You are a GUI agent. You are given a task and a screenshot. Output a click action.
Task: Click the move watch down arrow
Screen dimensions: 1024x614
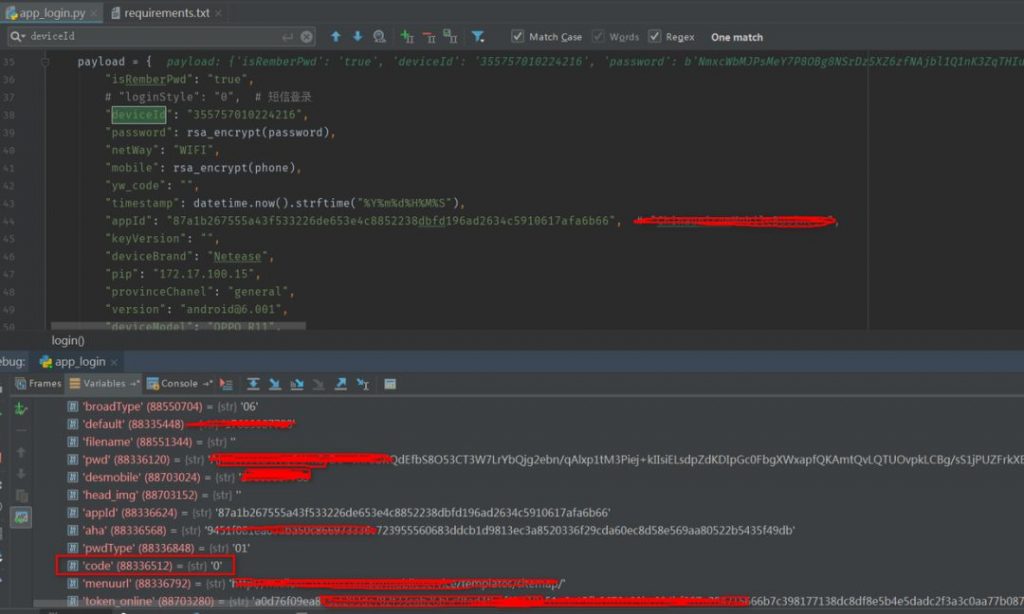pos(21,474)
